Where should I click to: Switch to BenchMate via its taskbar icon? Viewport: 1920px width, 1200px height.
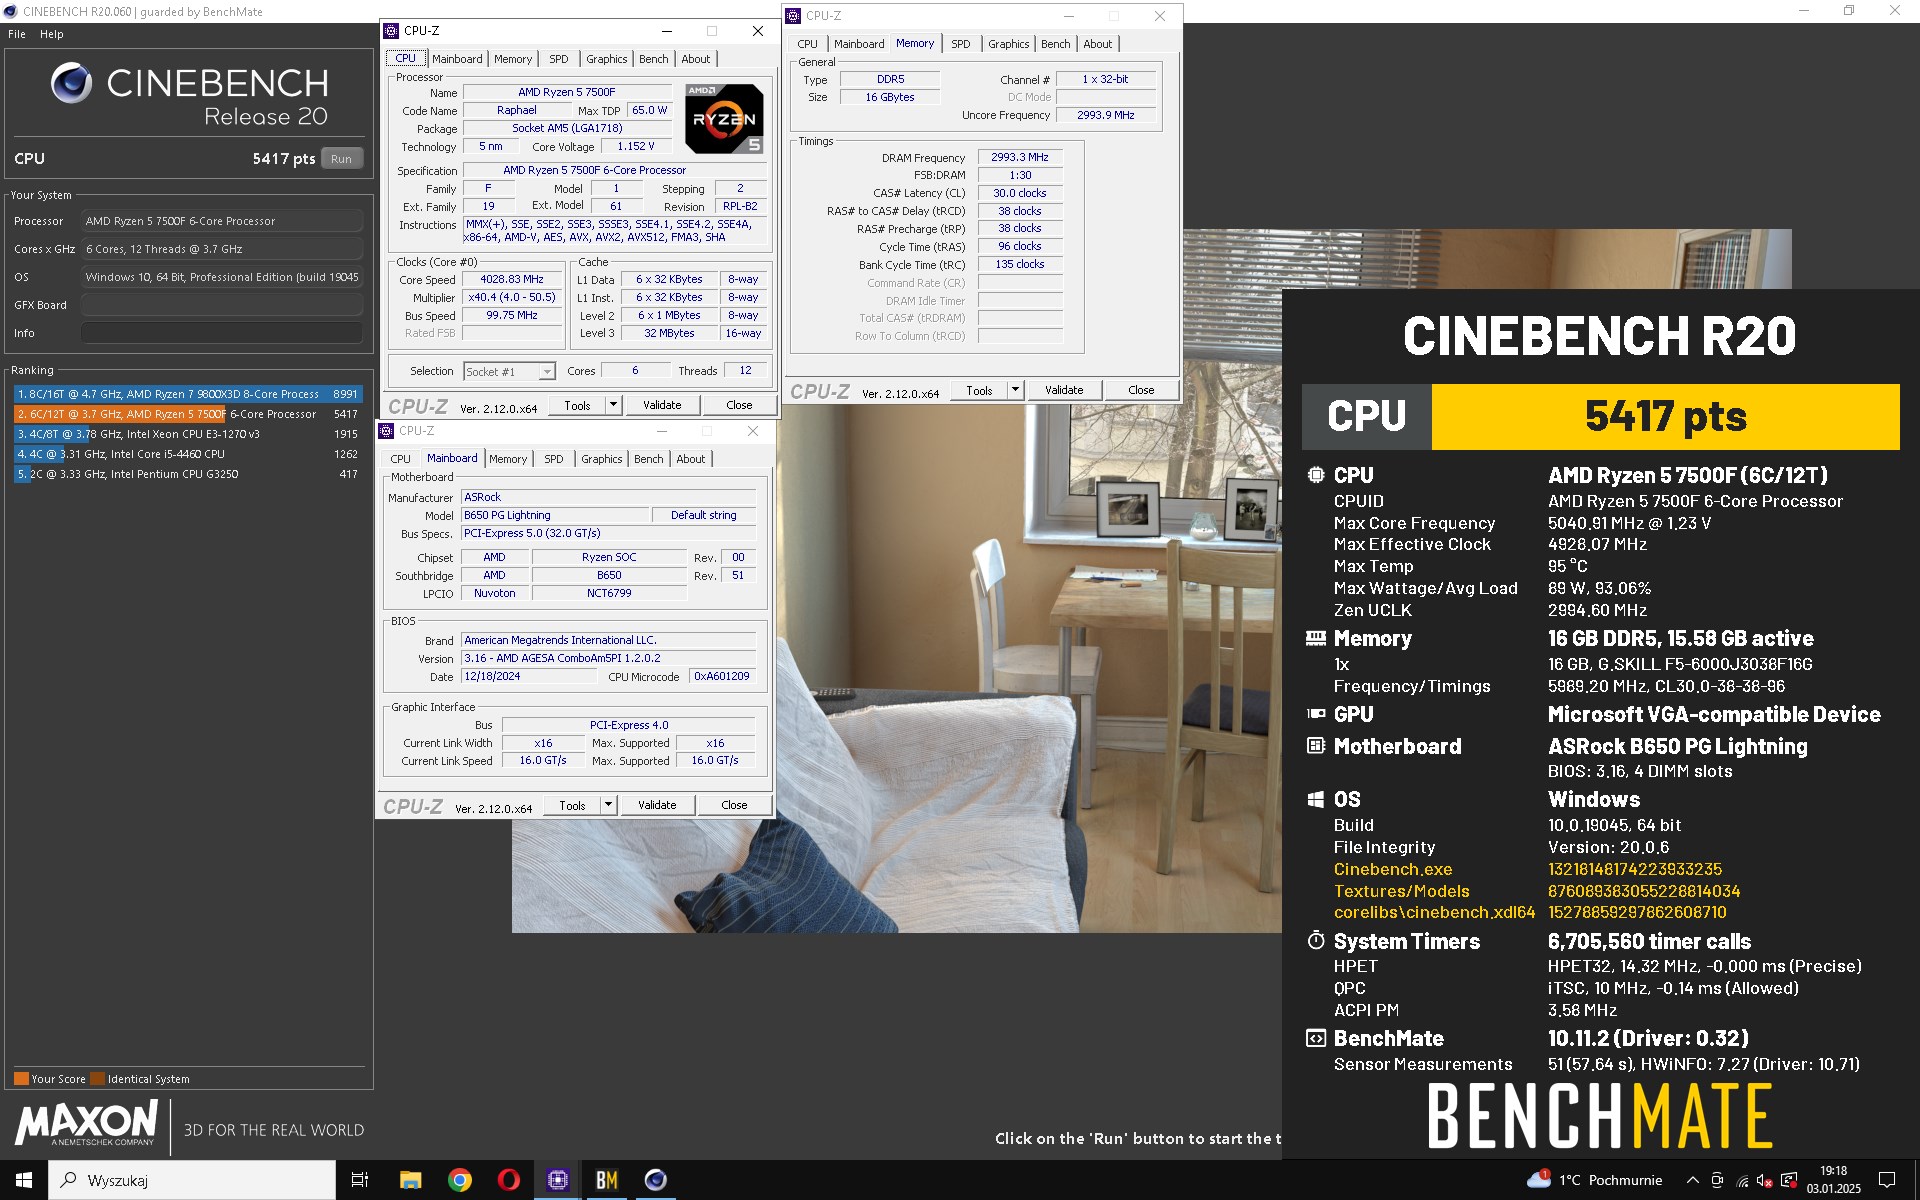tap(607, 1180)
